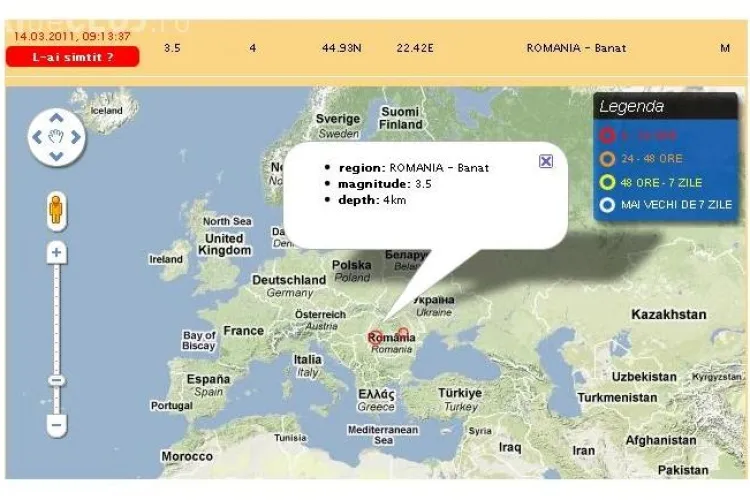
Task: Click the Syria map label
Action: pos(480,431)
